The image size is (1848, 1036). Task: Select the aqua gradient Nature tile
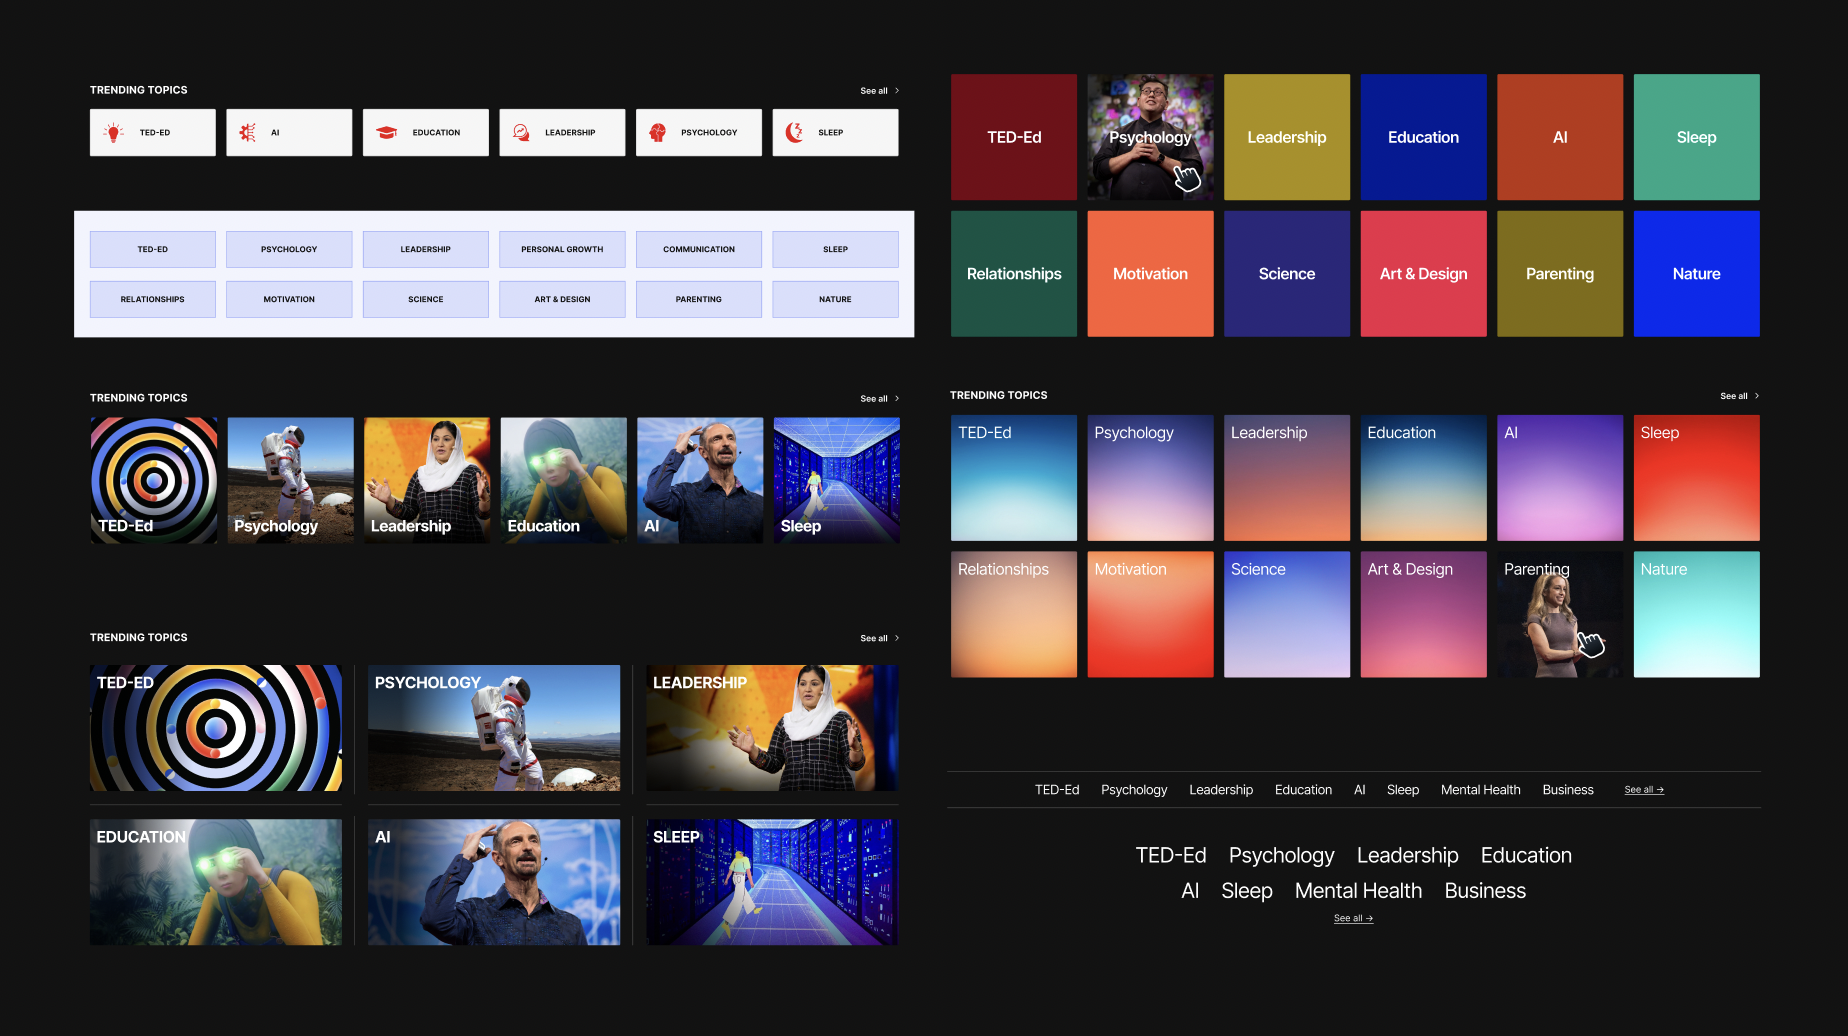click(1697, 614)
